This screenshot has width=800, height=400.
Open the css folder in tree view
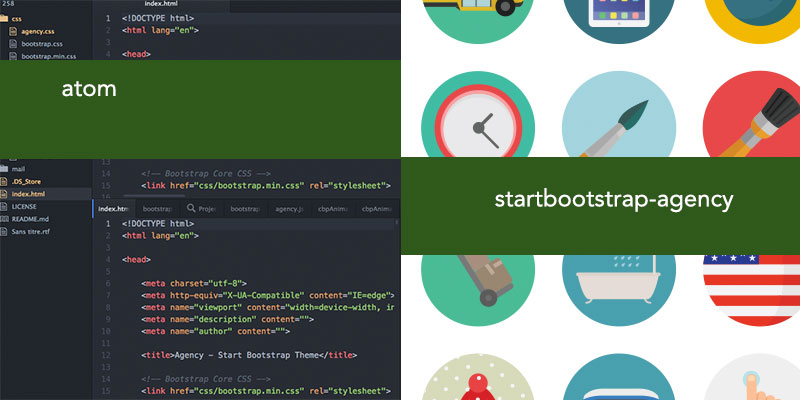click(16, 19)
